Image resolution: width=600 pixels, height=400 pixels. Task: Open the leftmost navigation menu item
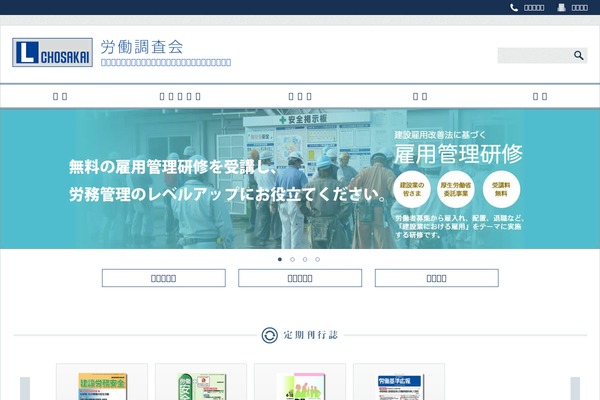(x=60, y=96)
